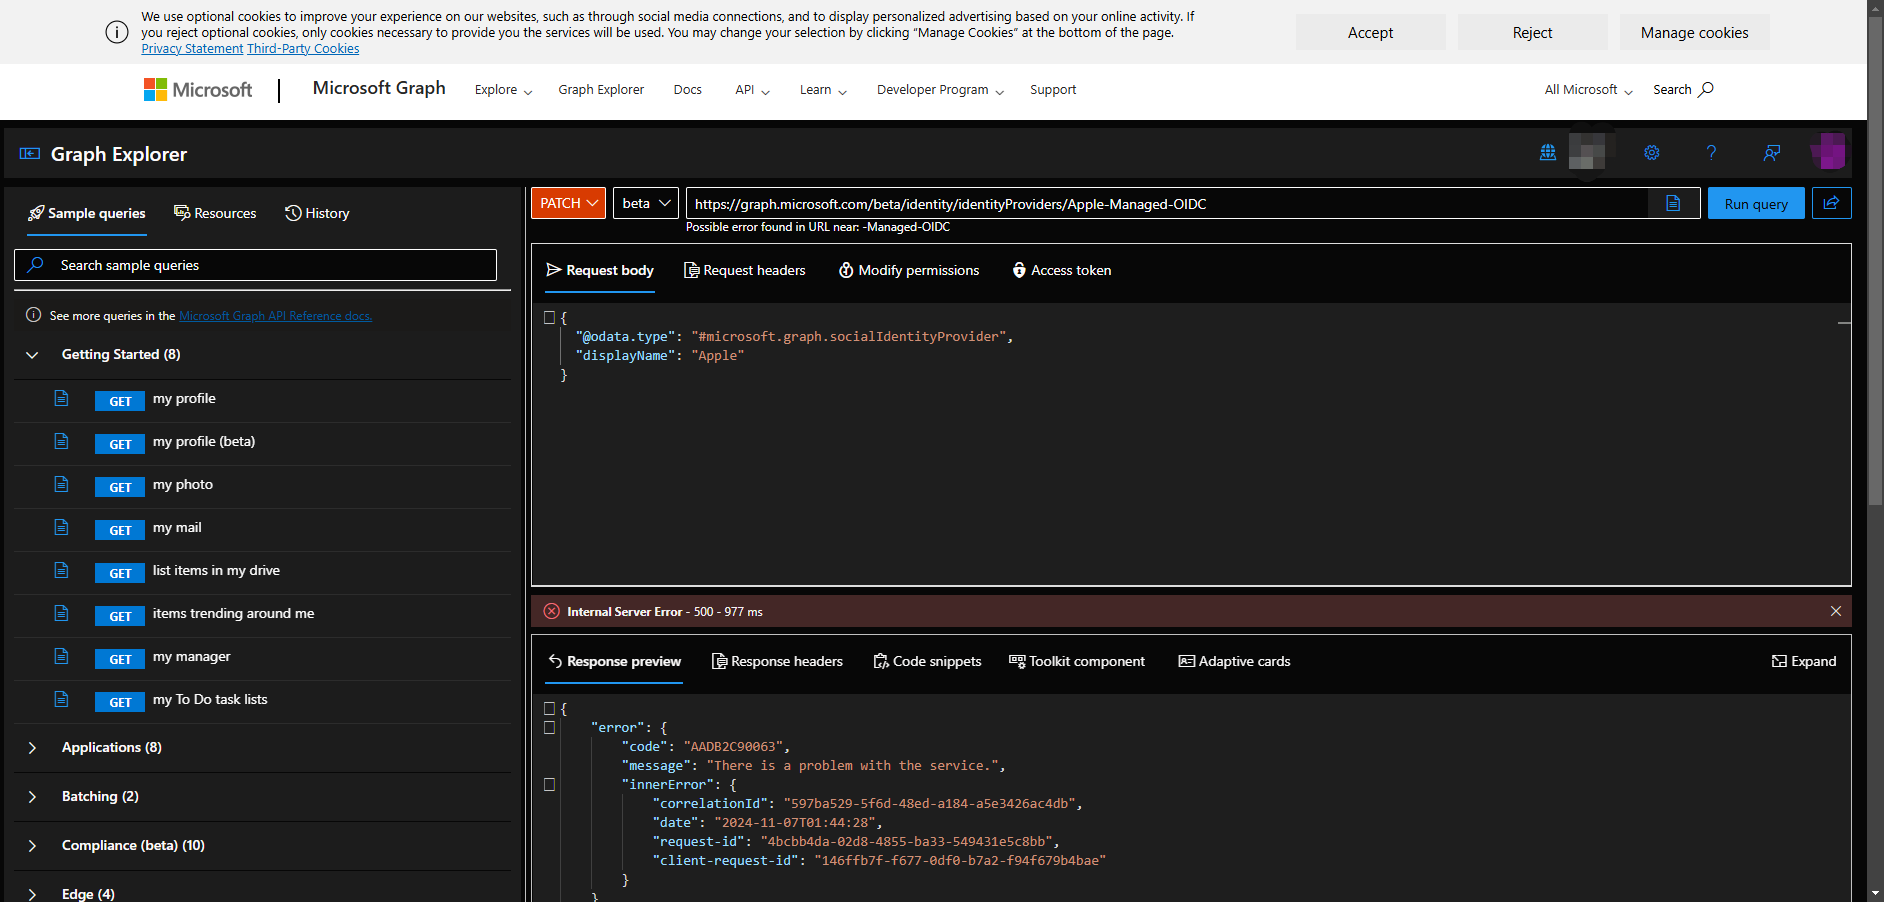Click the Search sample queries field
The height and width of the screenshot is (902, 1884).
tap(255, 265)
